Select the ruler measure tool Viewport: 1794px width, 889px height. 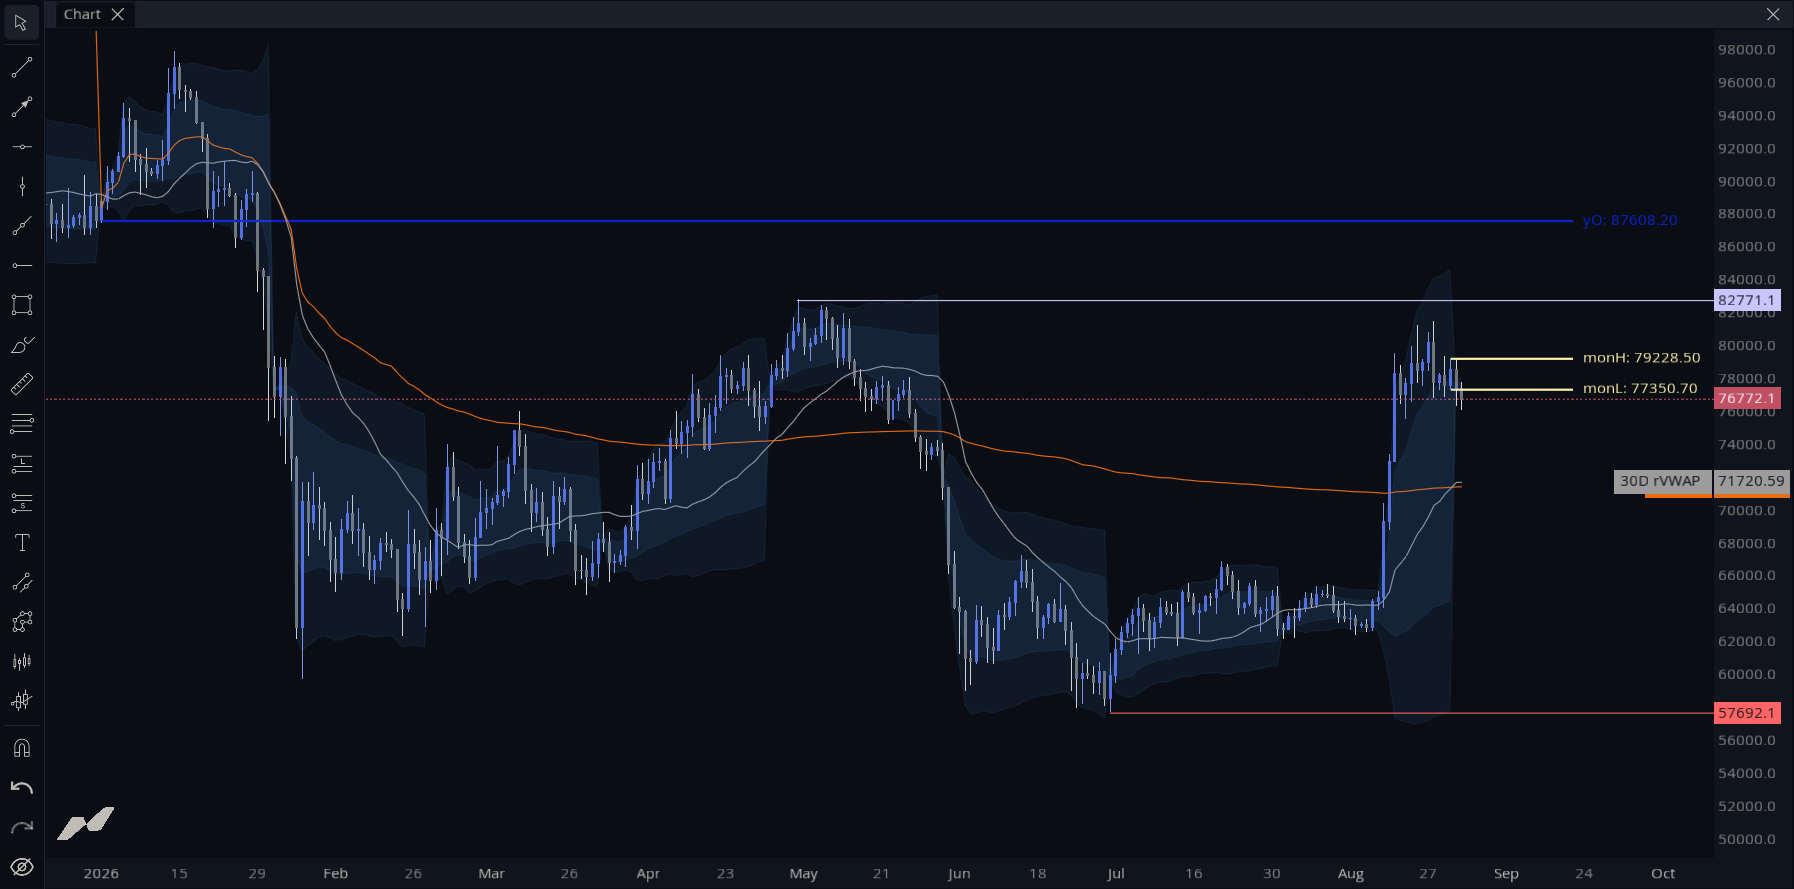coord(21,384)
